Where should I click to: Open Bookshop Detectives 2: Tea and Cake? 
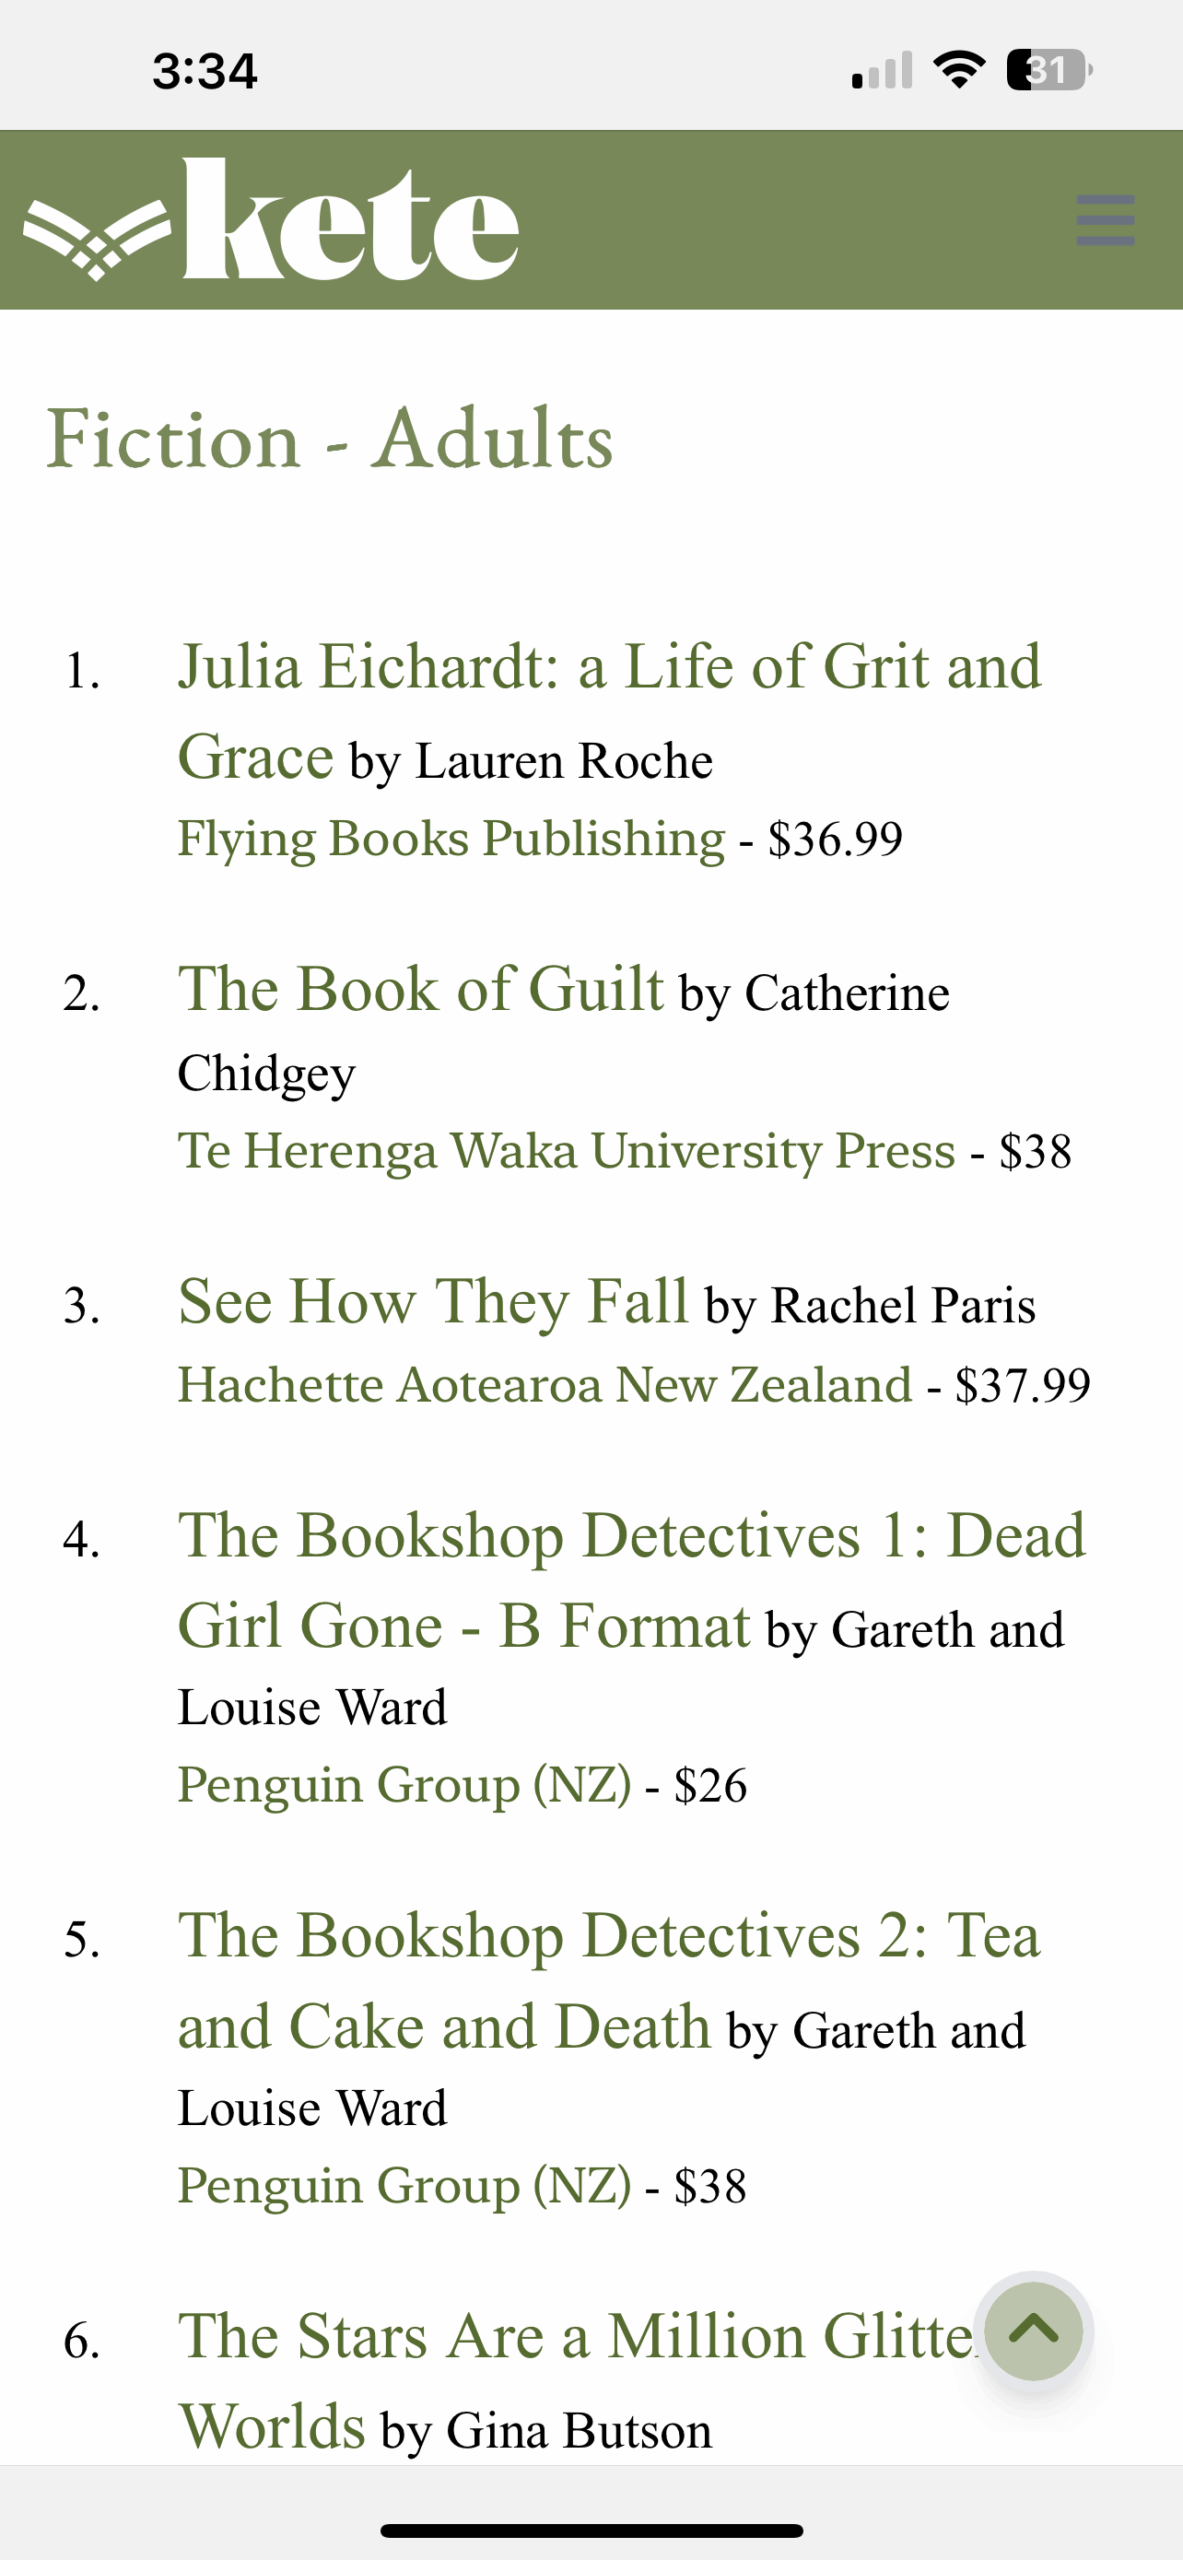(608, 1935)
